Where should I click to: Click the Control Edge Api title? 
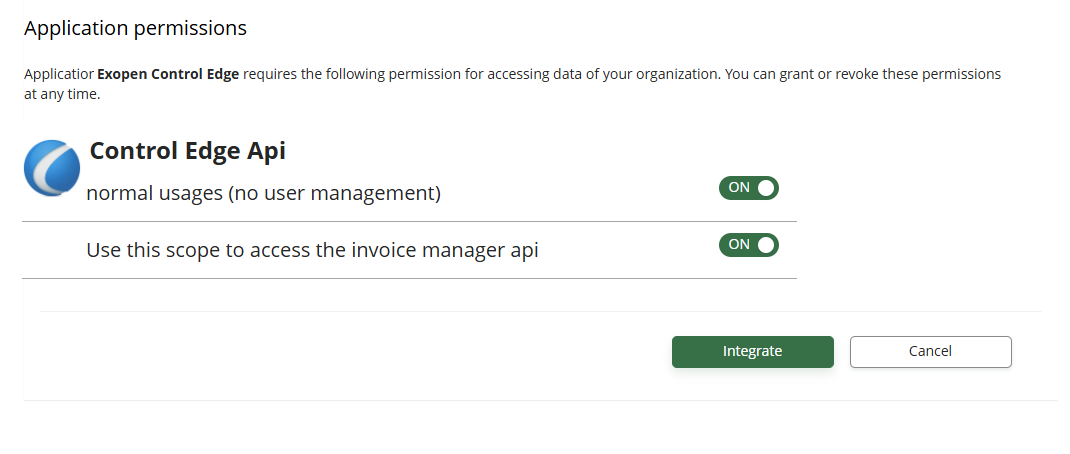[x=187, y=151]
